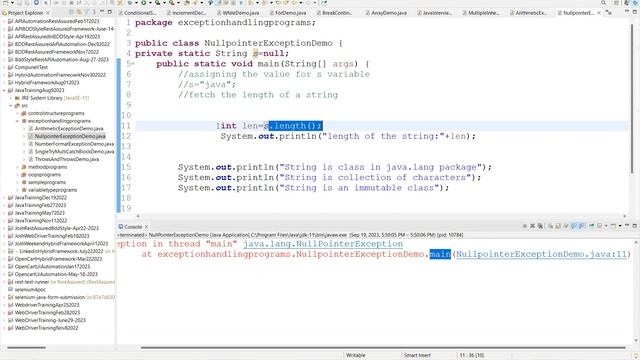Toggle Scroll Lock in Console toolbar

(x=558, y=226)
